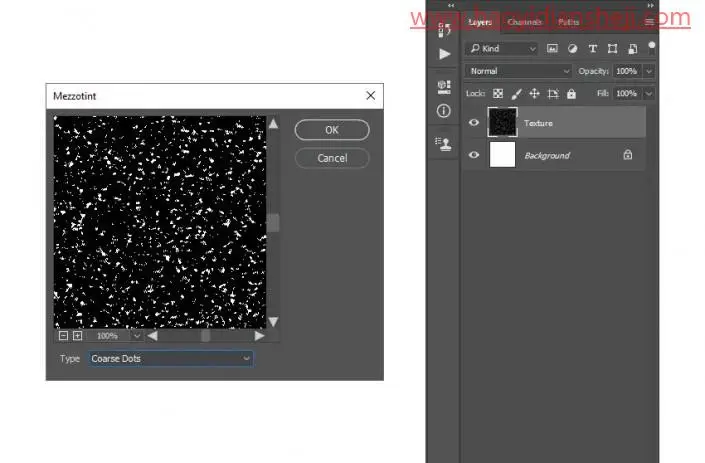Open the Opacity slider dropdown arrow
This screenshot has width=705, height=463.
point(649,71)
